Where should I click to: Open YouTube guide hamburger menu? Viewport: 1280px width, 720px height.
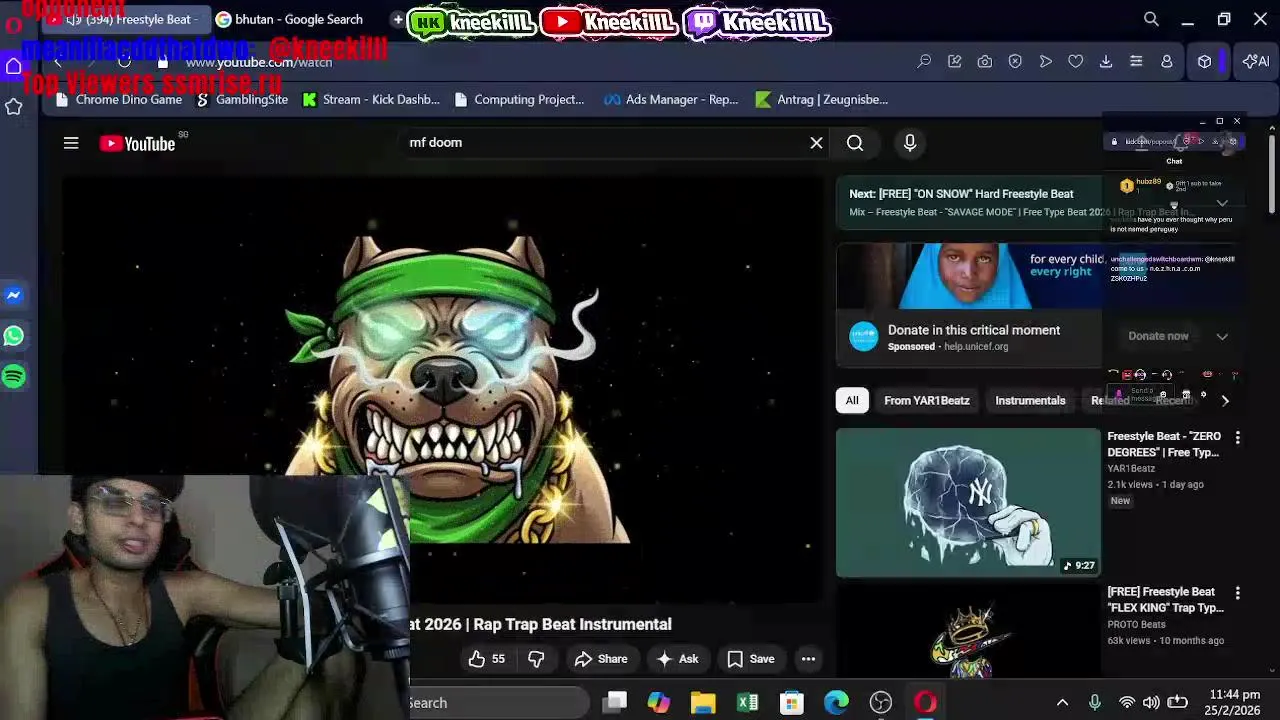[71, 143]
